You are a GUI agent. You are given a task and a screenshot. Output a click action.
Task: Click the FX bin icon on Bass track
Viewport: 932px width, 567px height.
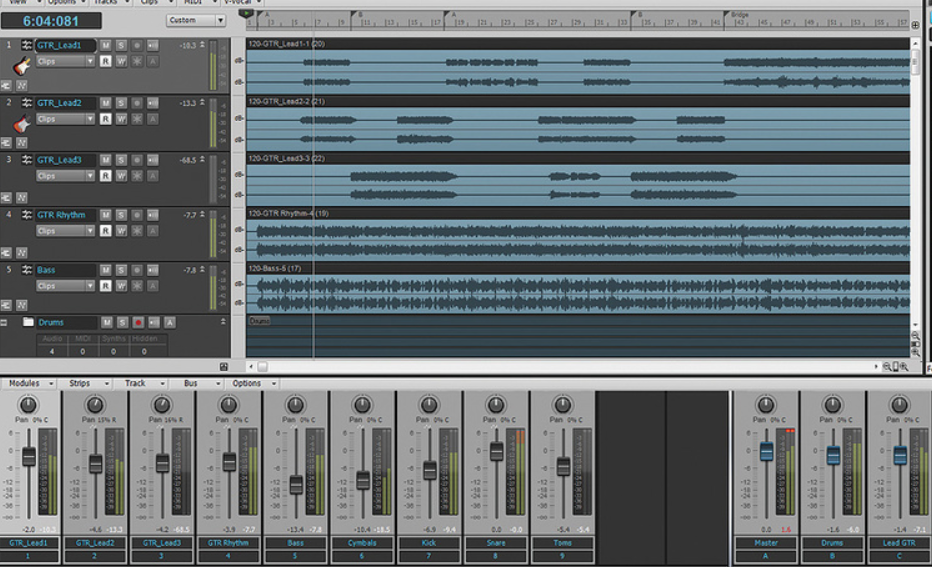pos(6,305)
